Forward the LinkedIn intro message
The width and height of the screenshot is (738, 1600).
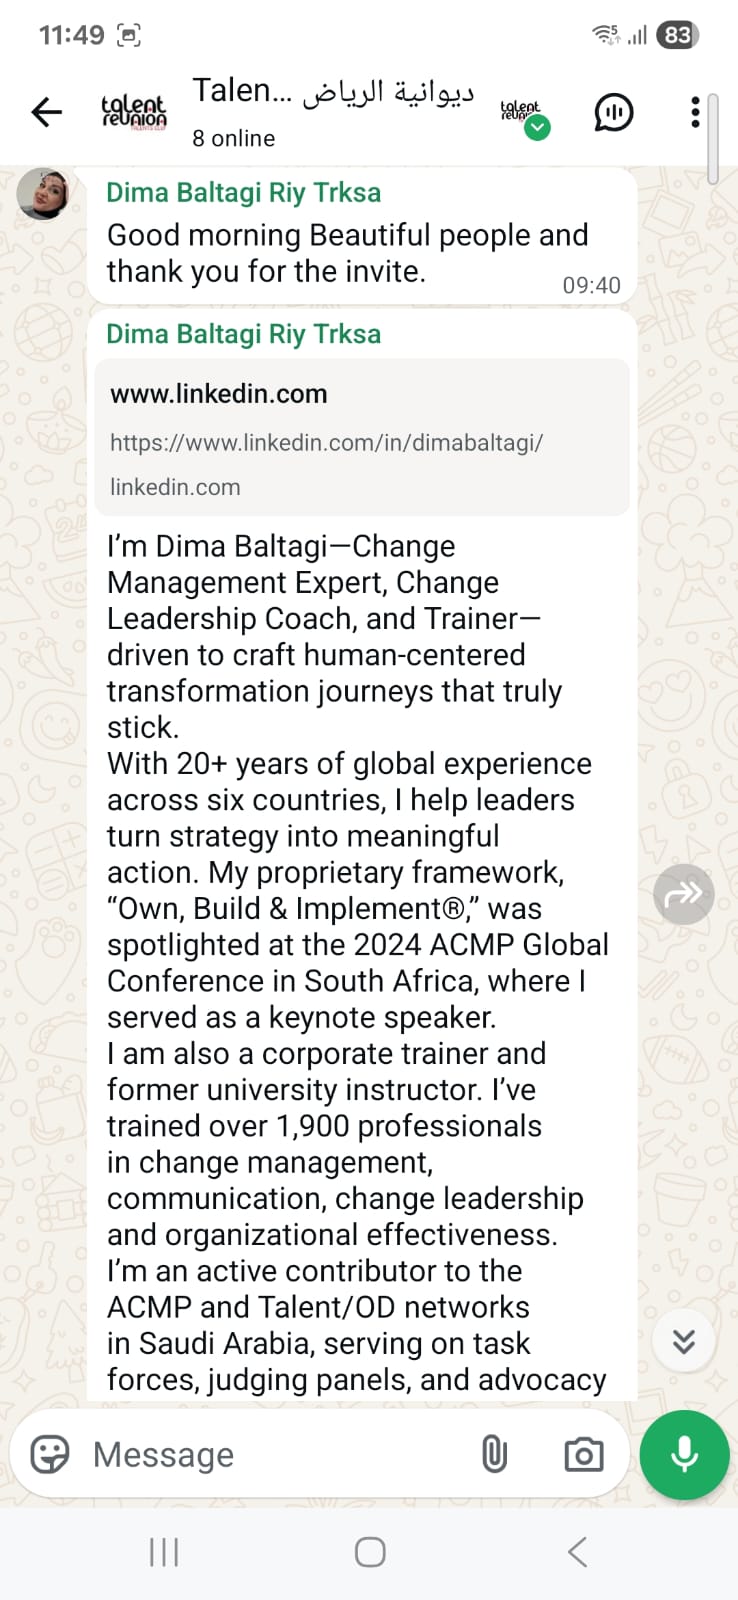684,894
